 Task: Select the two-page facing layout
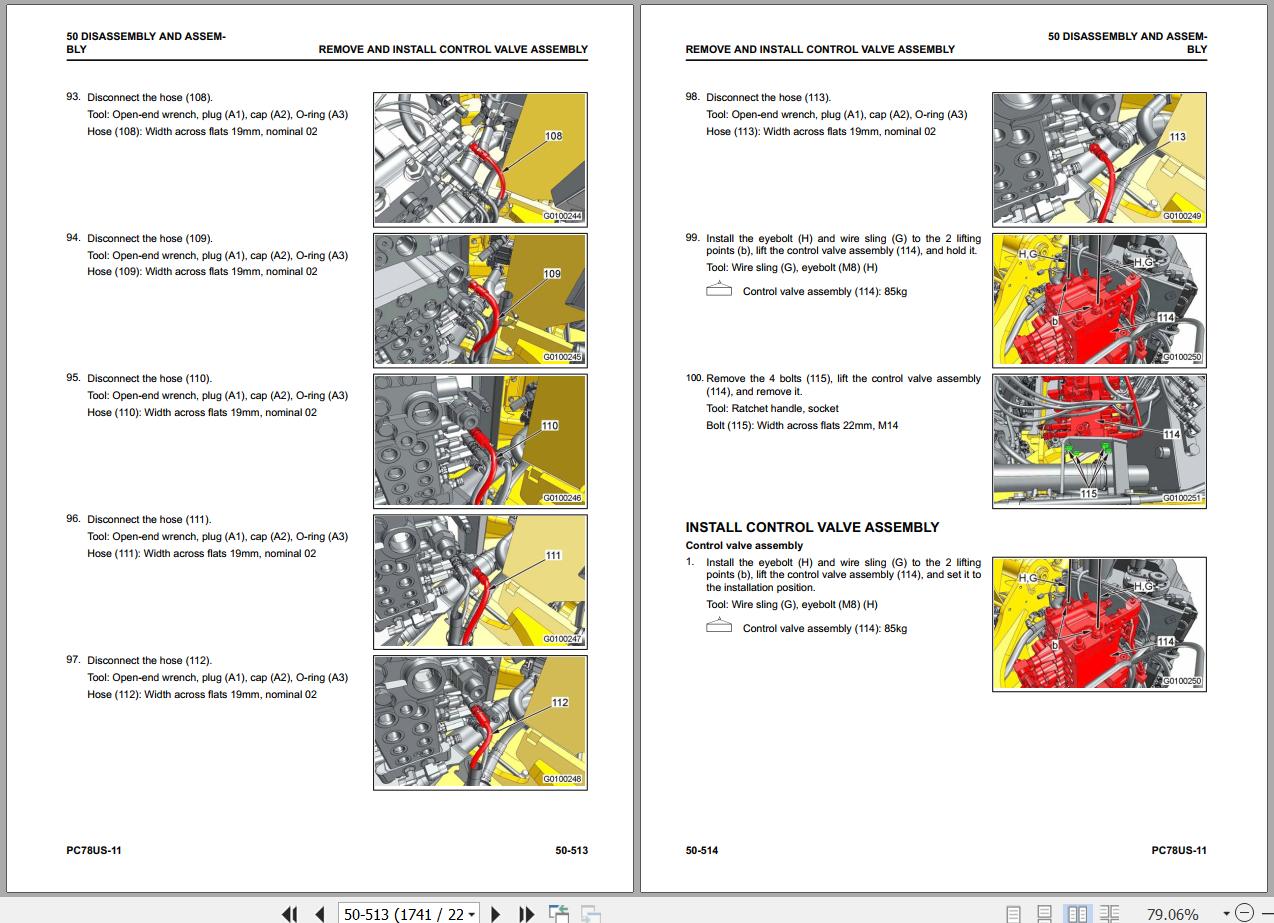click(x=1077, y=913)
